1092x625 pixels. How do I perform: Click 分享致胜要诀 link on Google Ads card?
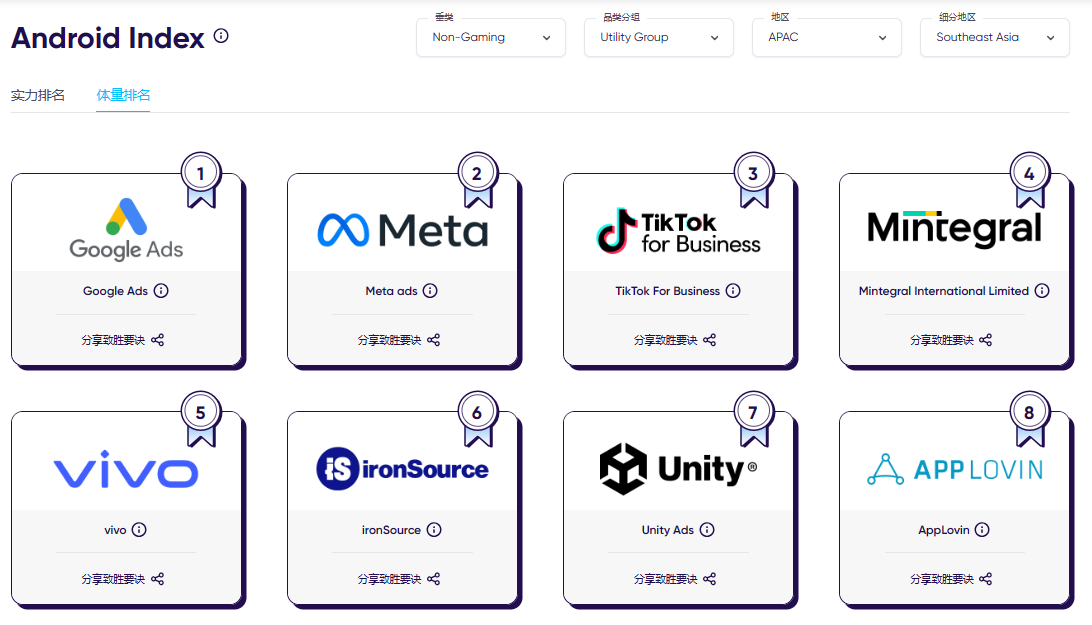coord(113,340)
